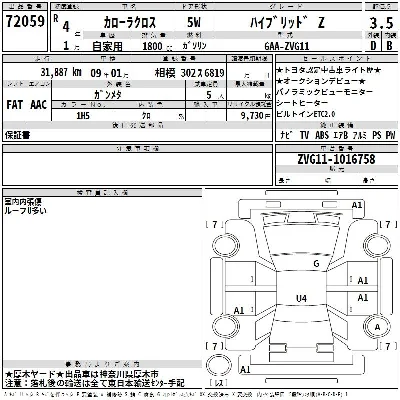
Task: Select the mileage 31,887 km
Action: pyautogui.click(x=61, y=72)
